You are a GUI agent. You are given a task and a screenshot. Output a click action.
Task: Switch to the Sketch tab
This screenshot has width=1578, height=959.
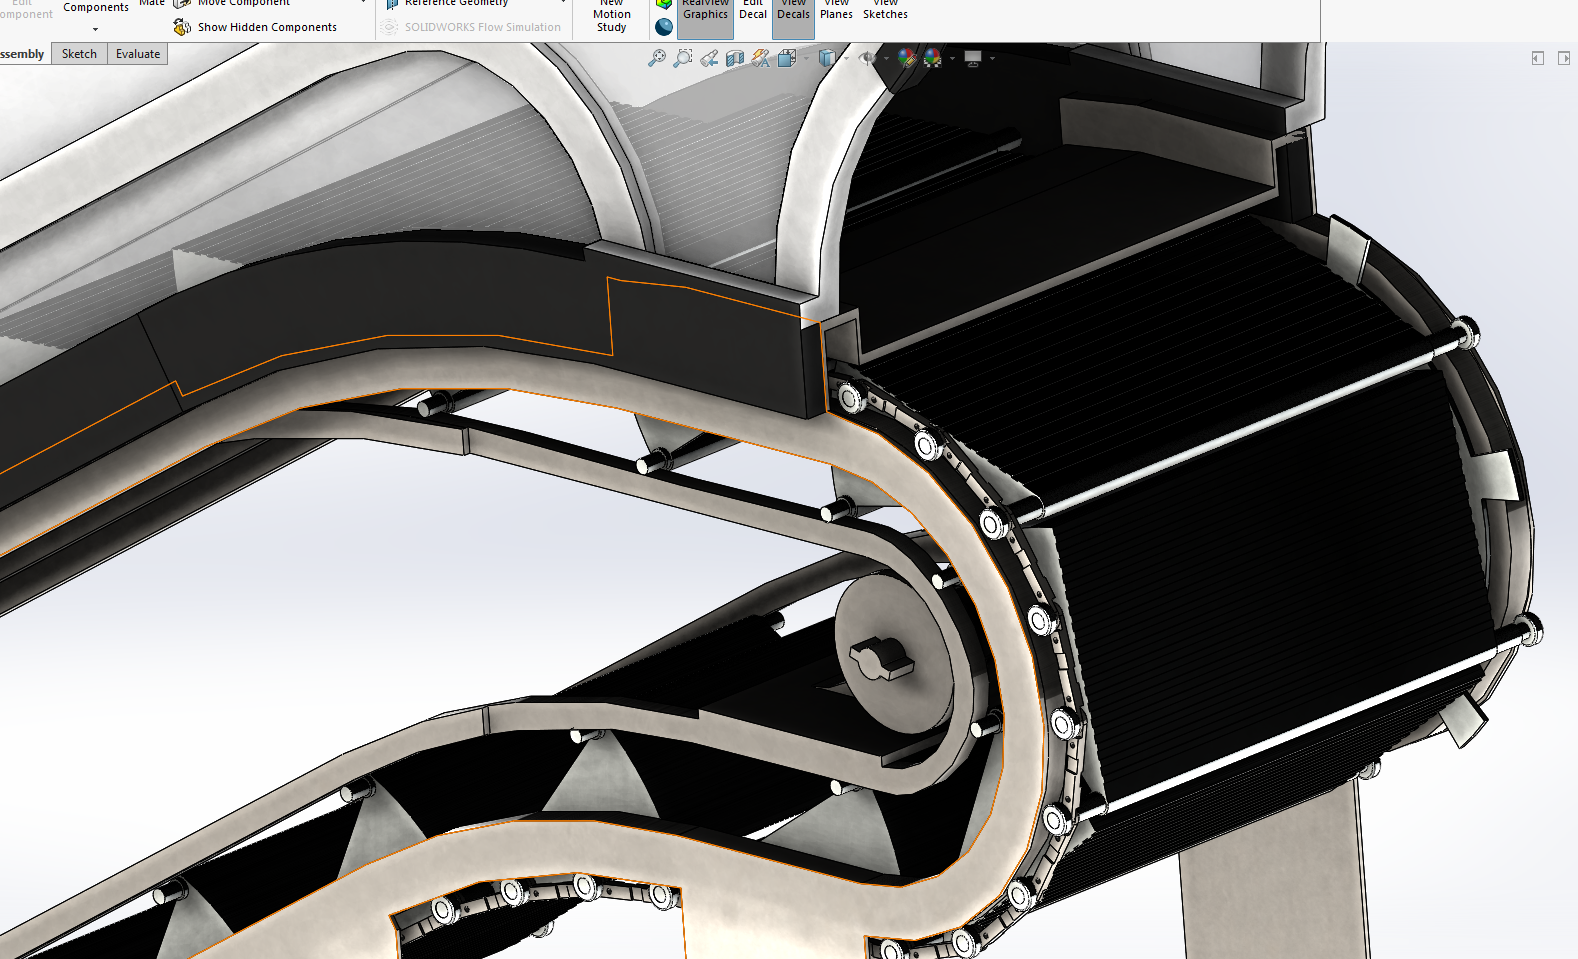pos(79,54)
